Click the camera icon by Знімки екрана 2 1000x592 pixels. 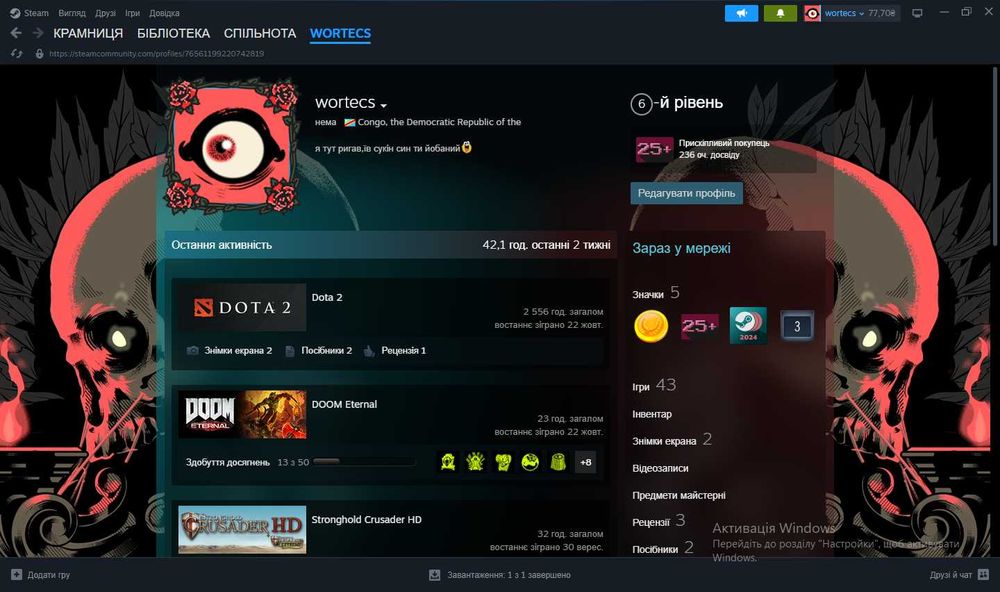click(x=193, y=350)
